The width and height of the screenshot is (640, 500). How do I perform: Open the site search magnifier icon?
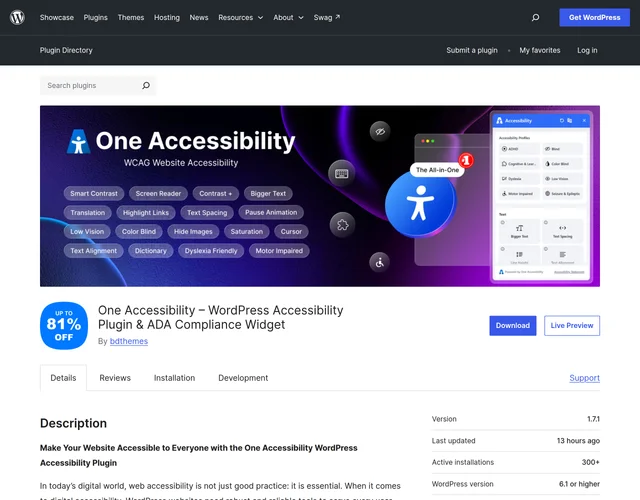pos(535,18)
